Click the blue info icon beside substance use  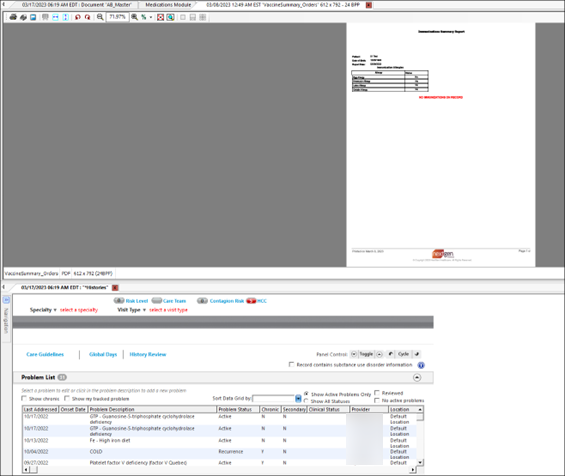coord(421,365)
